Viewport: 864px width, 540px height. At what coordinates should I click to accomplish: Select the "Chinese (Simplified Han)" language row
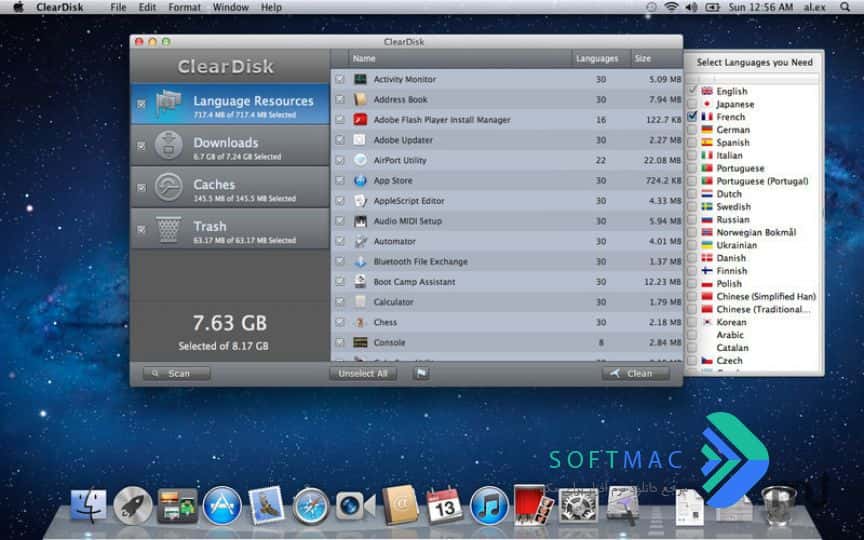(753, 296)
